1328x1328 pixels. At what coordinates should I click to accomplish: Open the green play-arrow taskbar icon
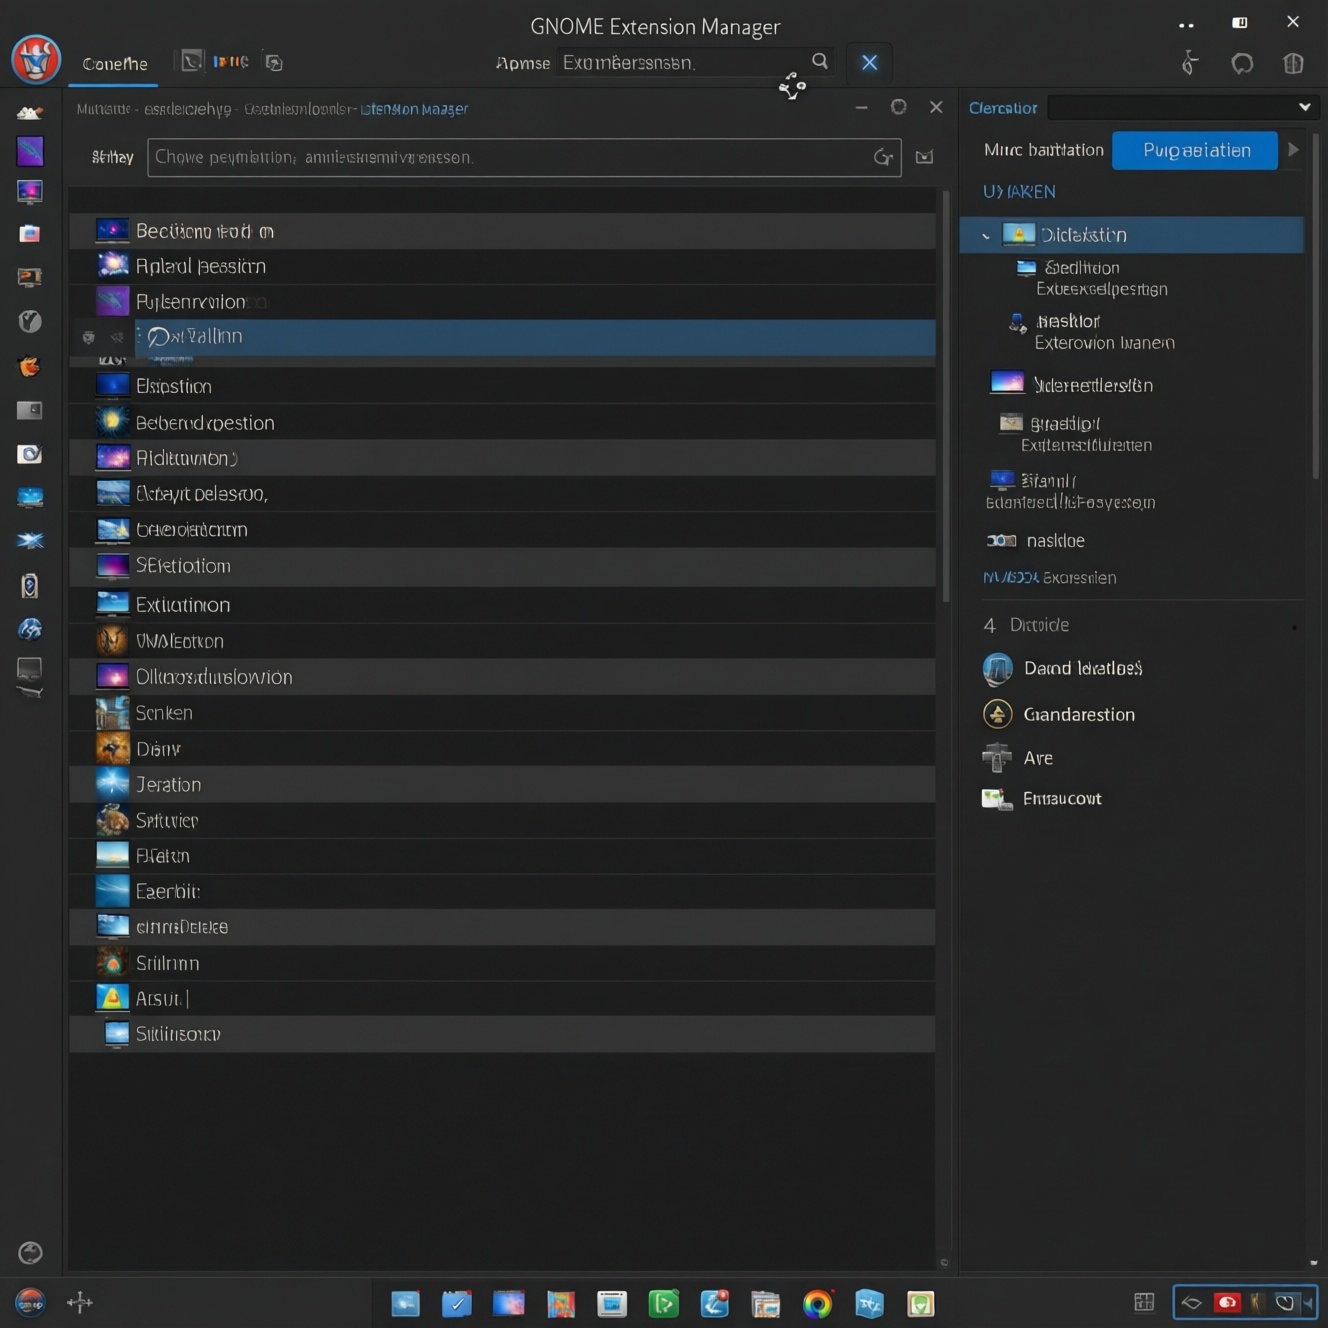click(x=663, y=1304)
